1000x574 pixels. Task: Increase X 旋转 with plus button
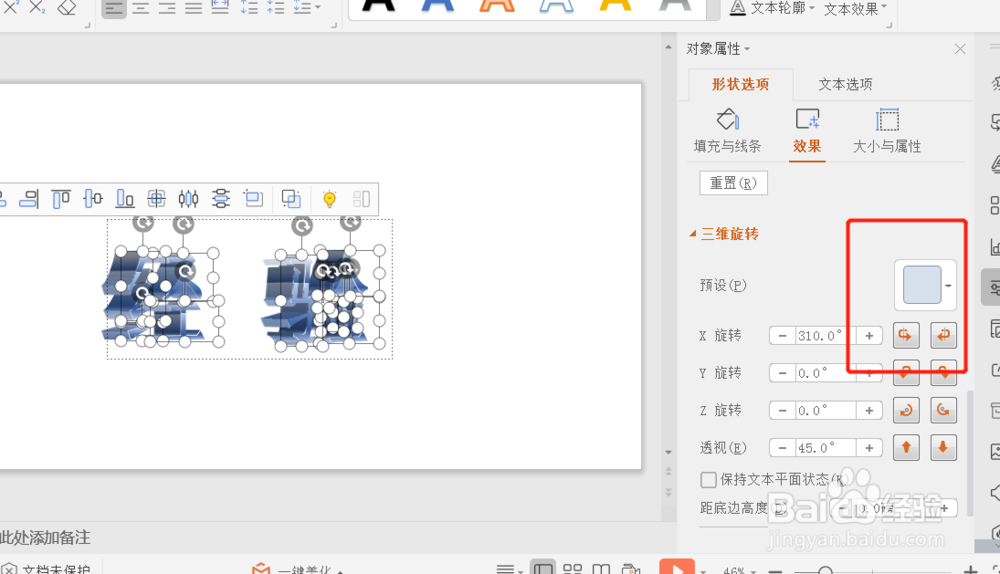869,335
